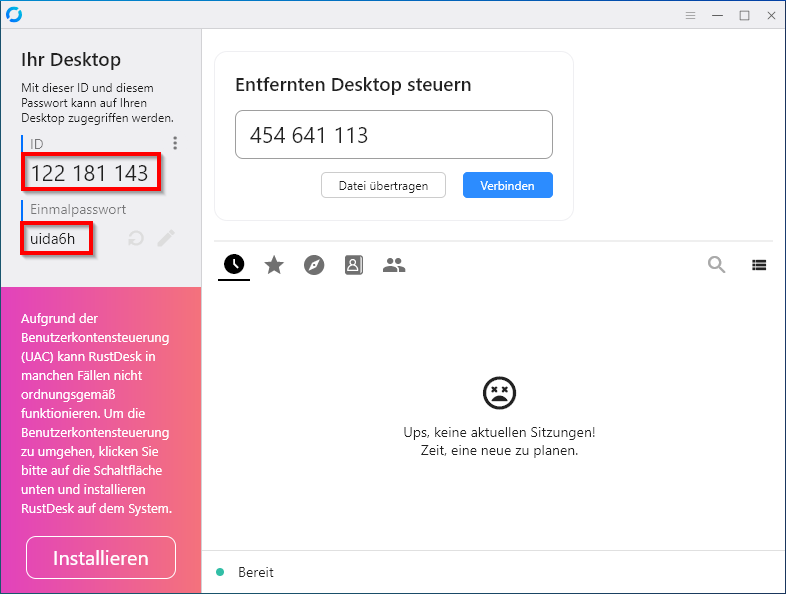
Task: Click the UAC warning text panel
Action: (96, 414)
